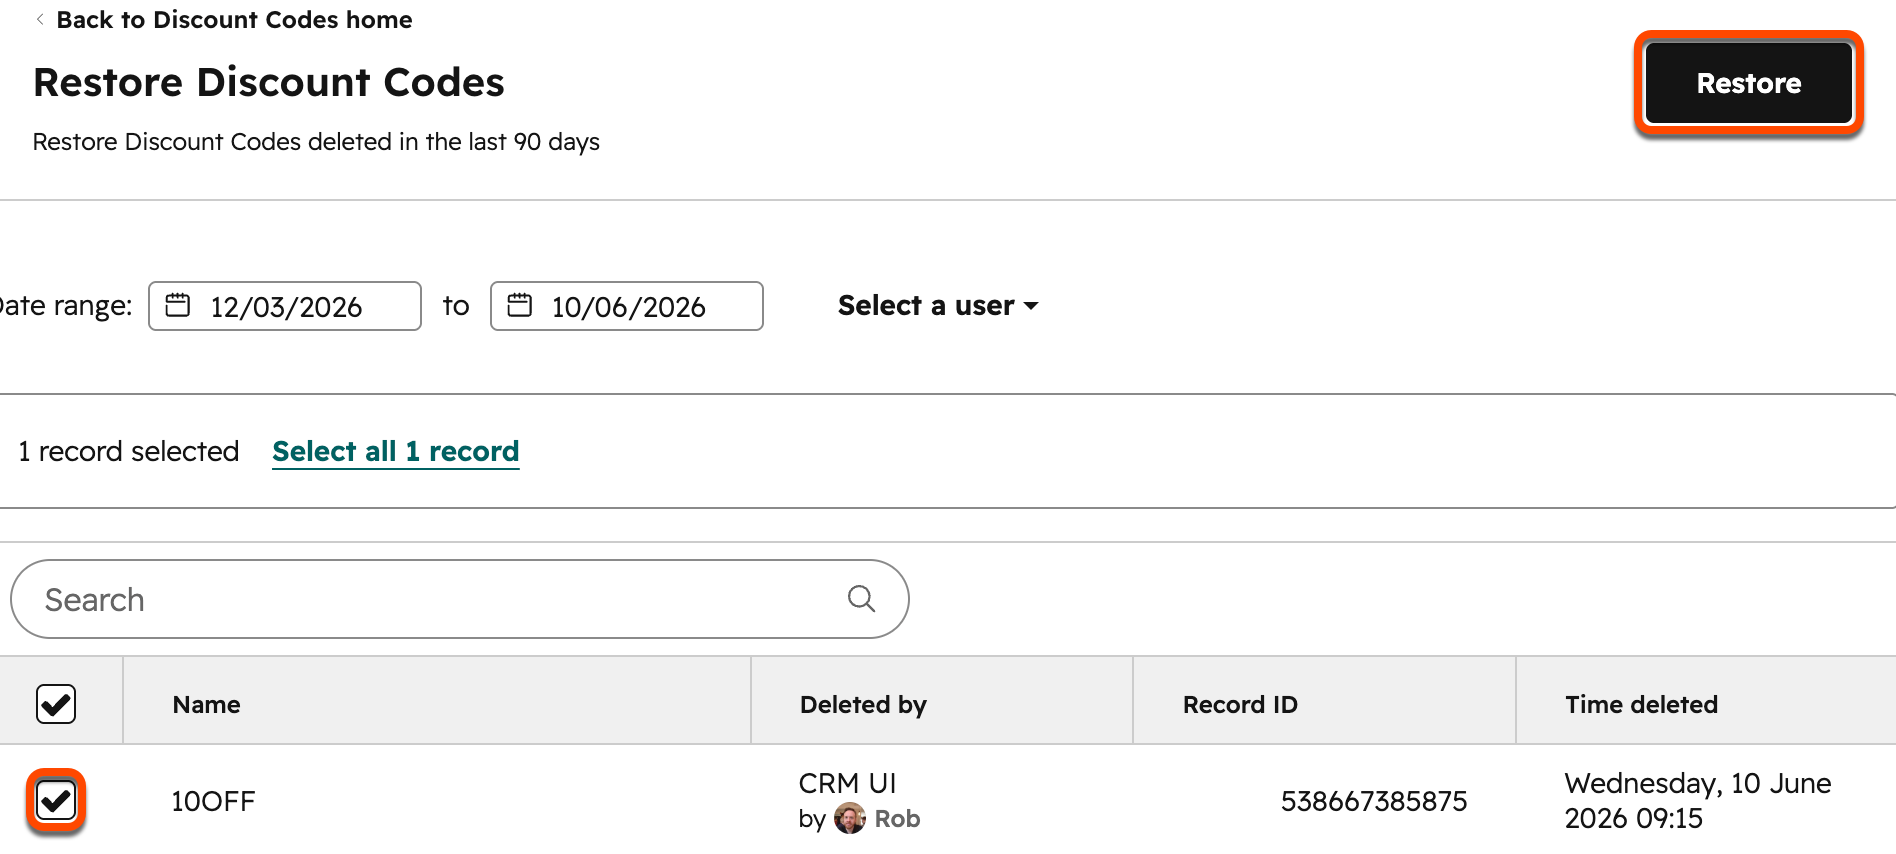Click the Select a user caret arrow
The image size is (1896, 854).
[1031, 306]
